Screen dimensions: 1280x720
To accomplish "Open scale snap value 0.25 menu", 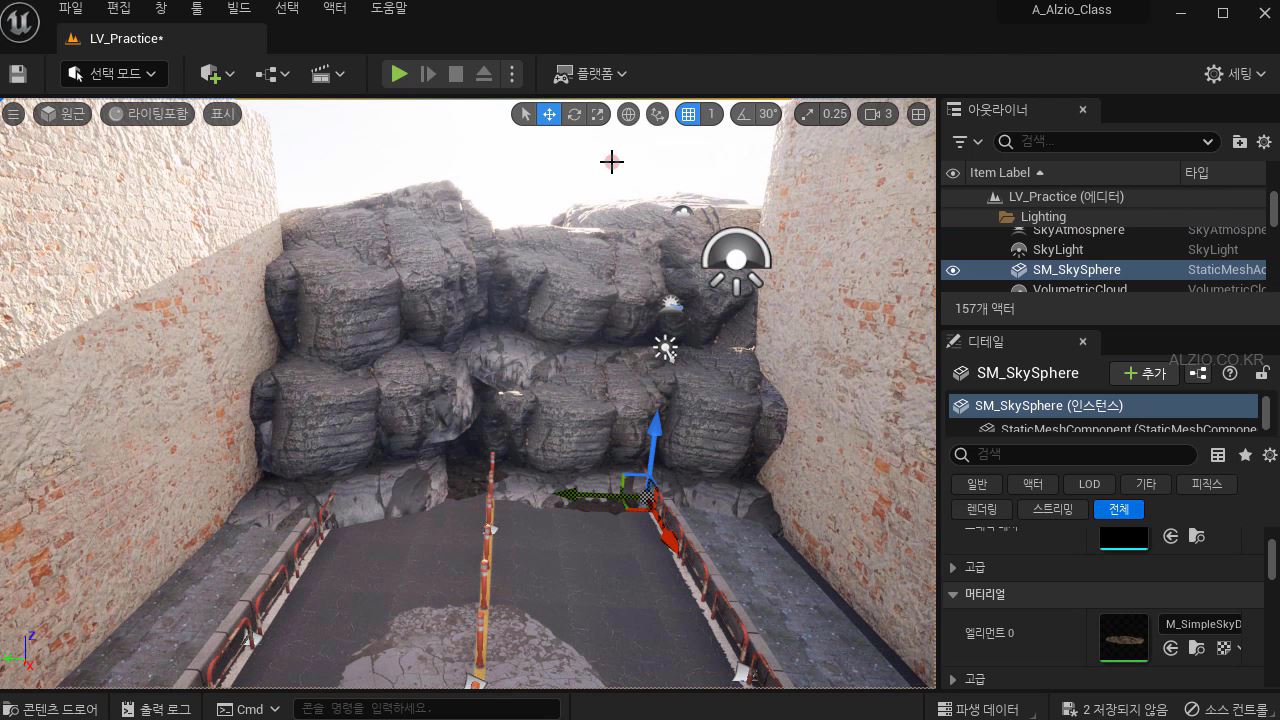I will [835, 114].
